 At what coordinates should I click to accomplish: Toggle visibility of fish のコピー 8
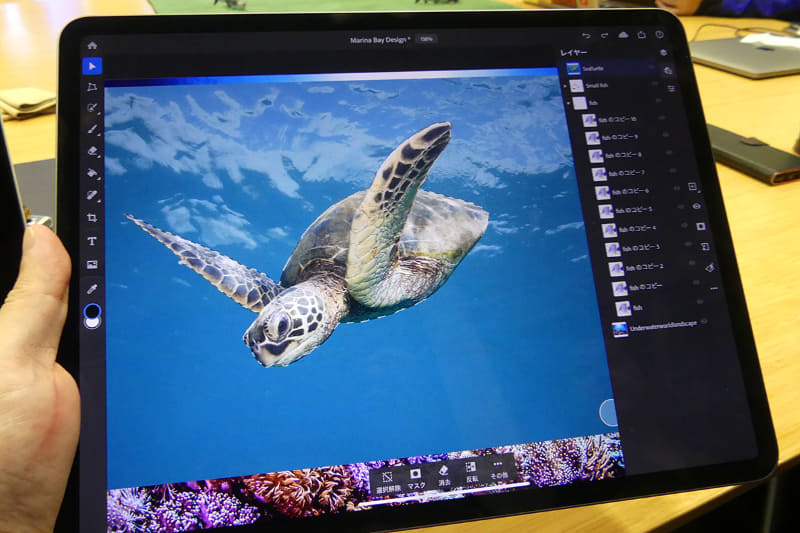[669, 153]
